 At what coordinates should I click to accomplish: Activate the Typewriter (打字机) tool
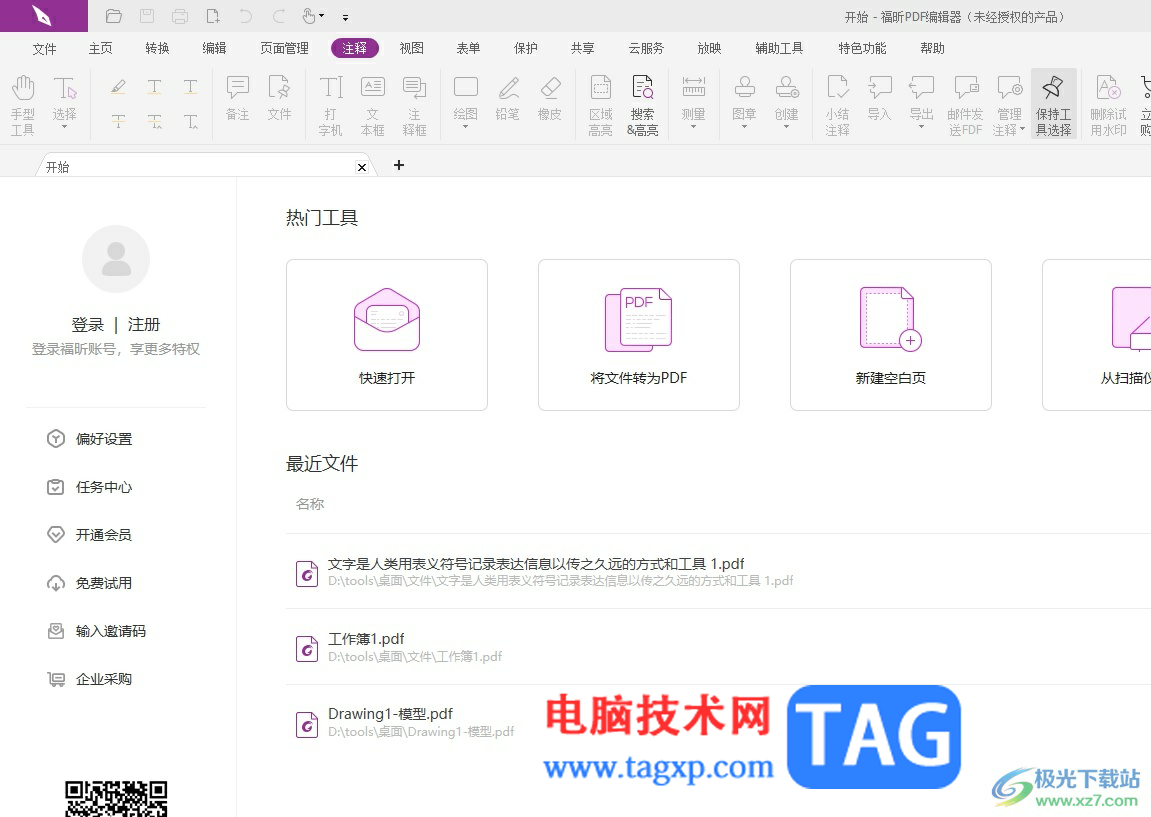click(x=330, y=105)
